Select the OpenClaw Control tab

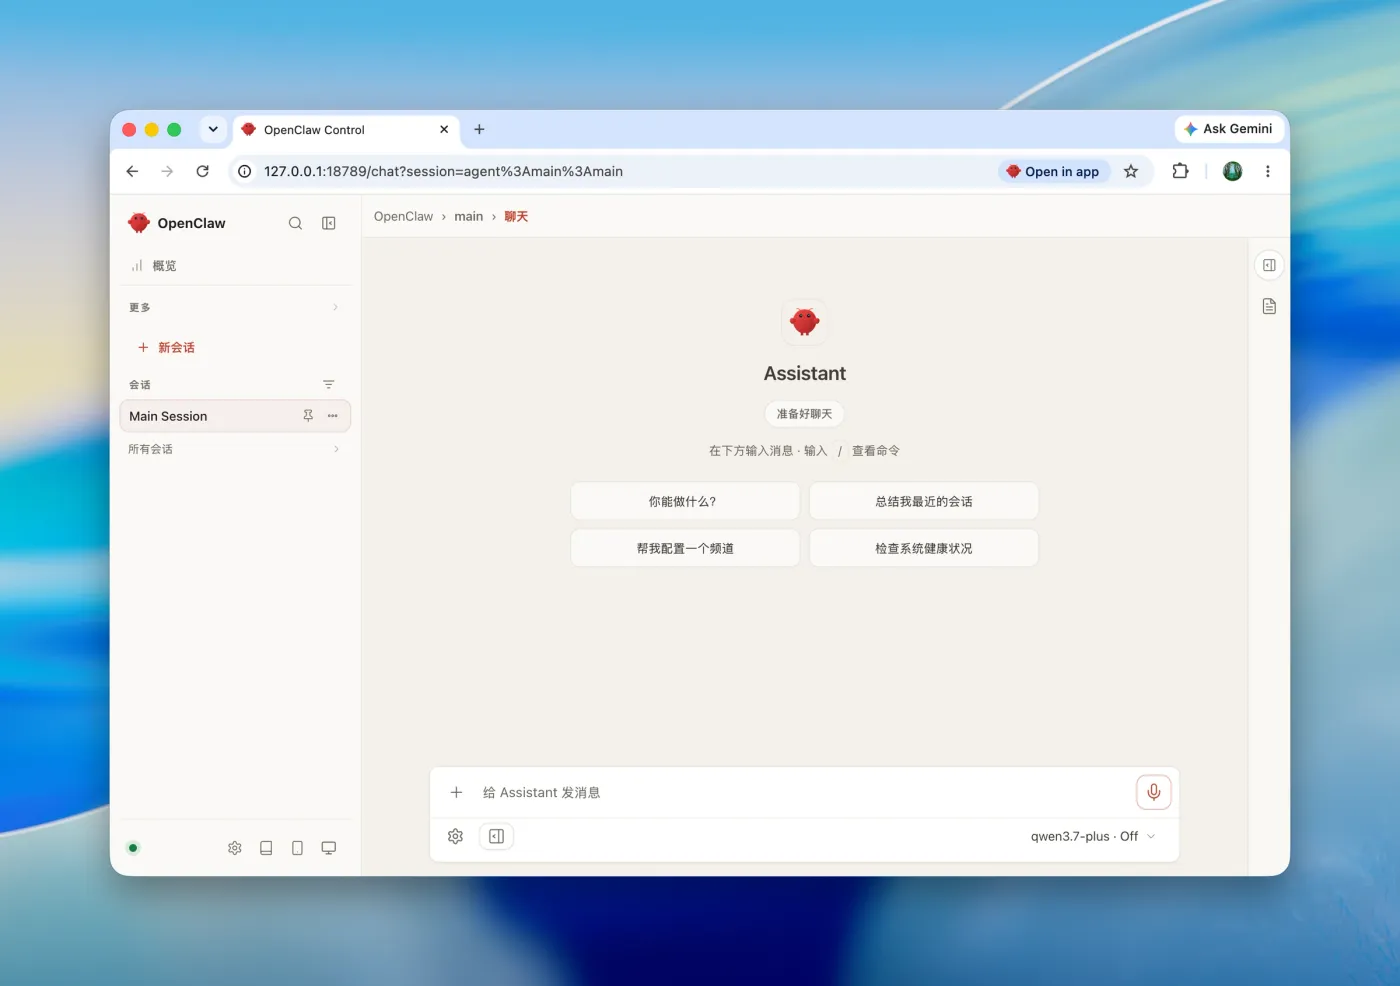click(346, 130)
